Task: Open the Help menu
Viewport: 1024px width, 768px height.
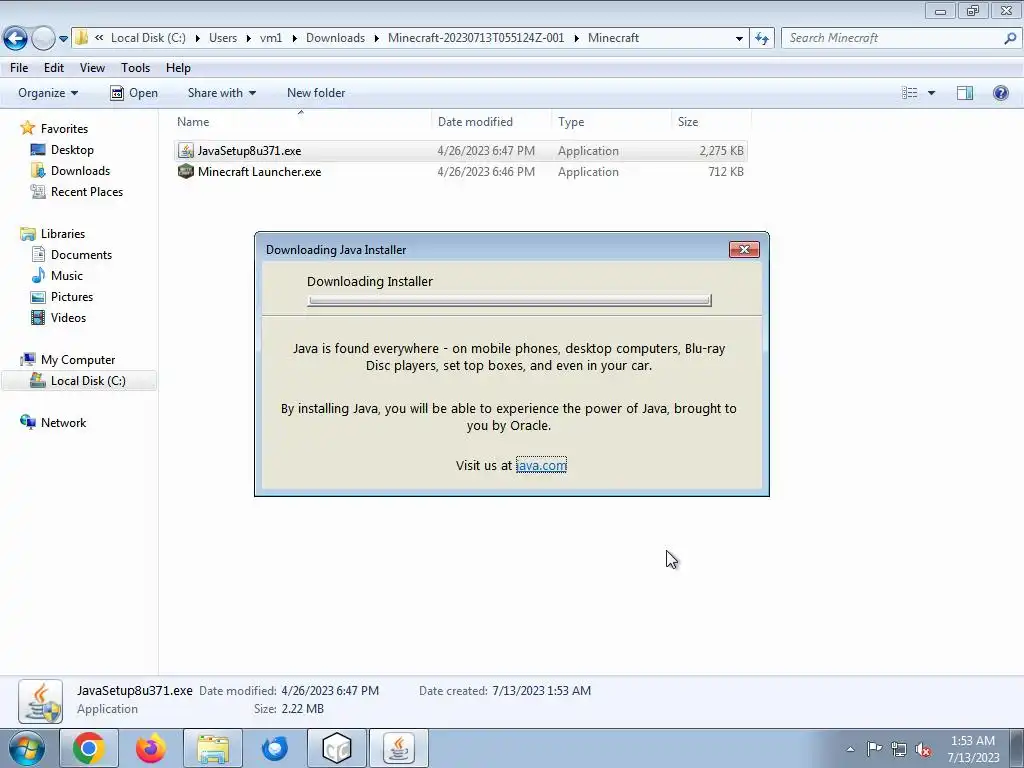Action: [178, 68]
